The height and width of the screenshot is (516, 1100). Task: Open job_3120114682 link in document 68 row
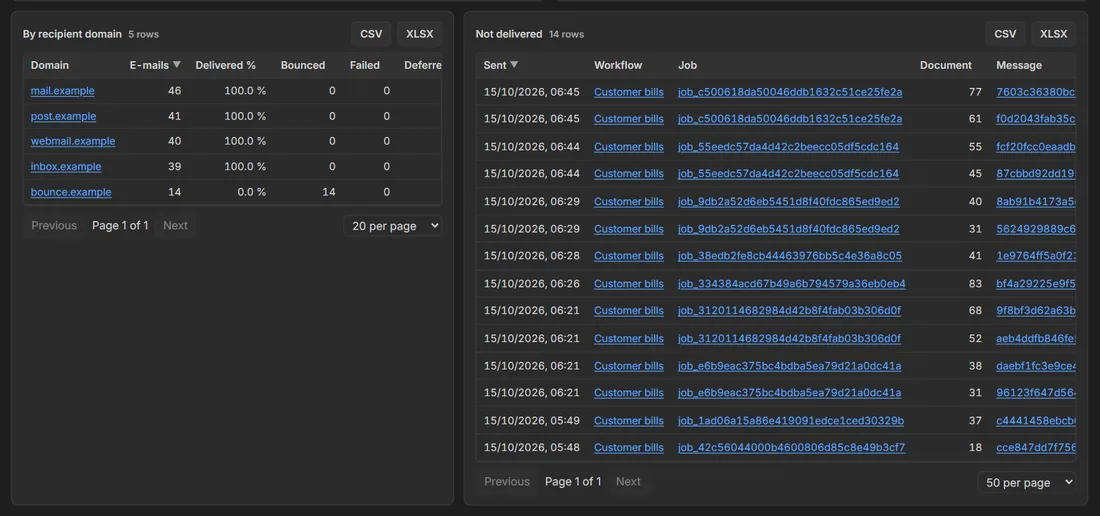789,311
